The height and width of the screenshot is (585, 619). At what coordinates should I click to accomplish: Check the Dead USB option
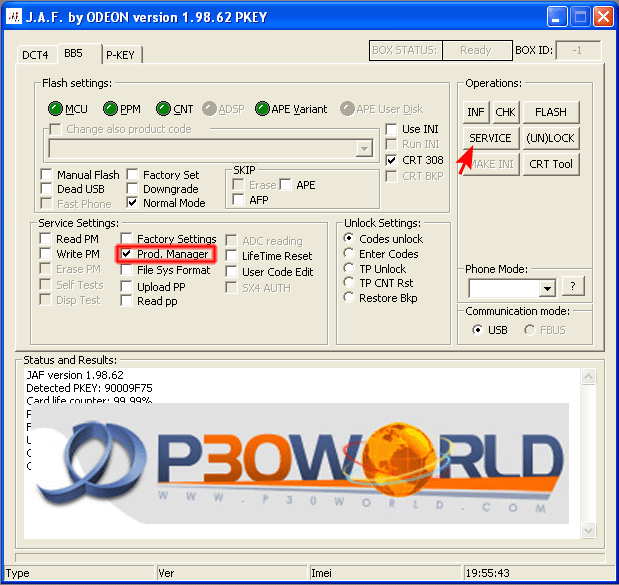click(47, 189)
